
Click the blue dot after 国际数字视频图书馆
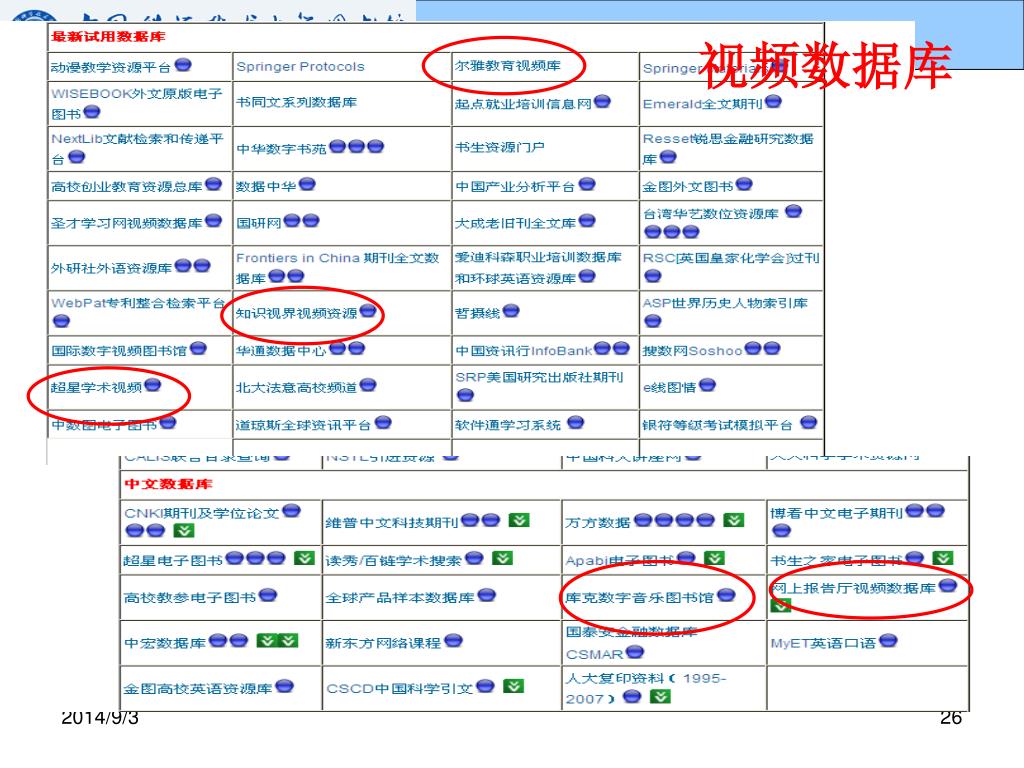199,348
